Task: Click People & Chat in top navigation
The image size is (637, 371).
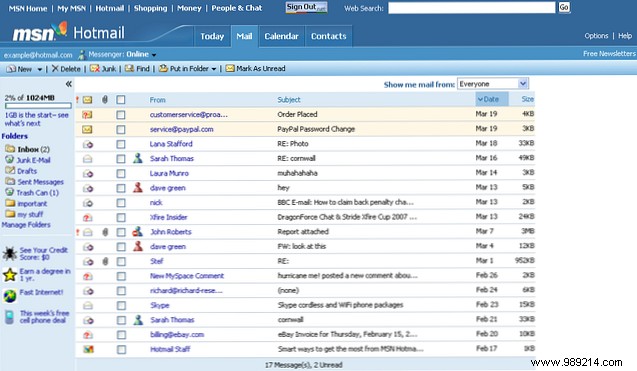Action: pyautogui.click(x=236, y=8)
